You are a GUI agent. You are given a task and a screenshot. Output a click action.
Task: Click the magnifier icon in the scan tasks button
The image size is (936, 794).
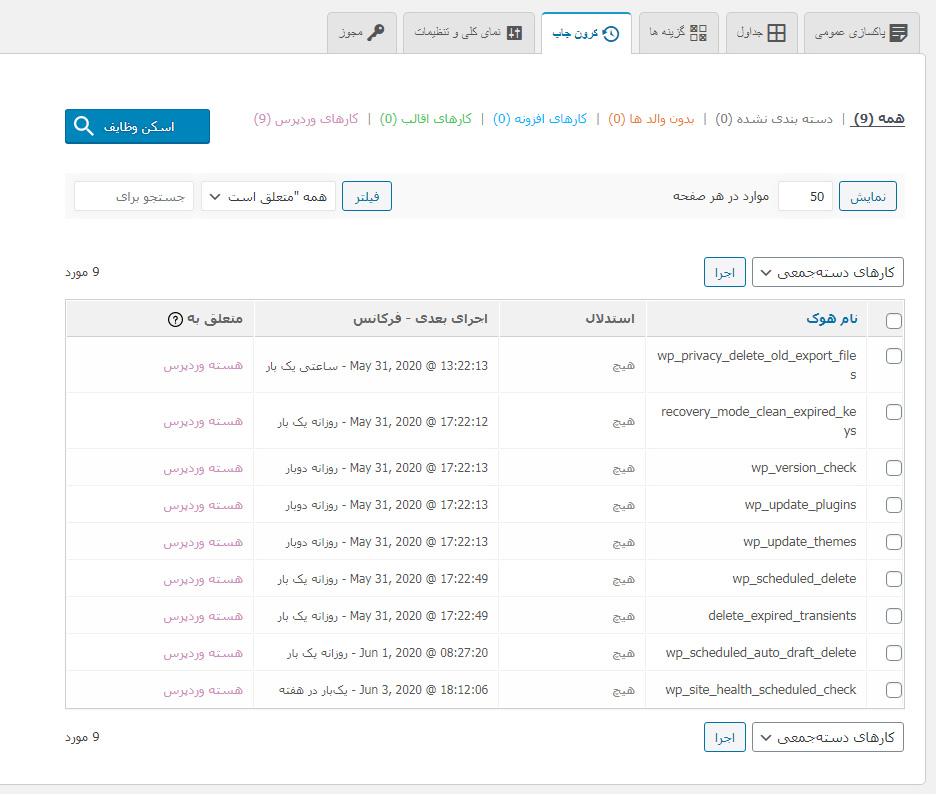[x=84, y=126]
